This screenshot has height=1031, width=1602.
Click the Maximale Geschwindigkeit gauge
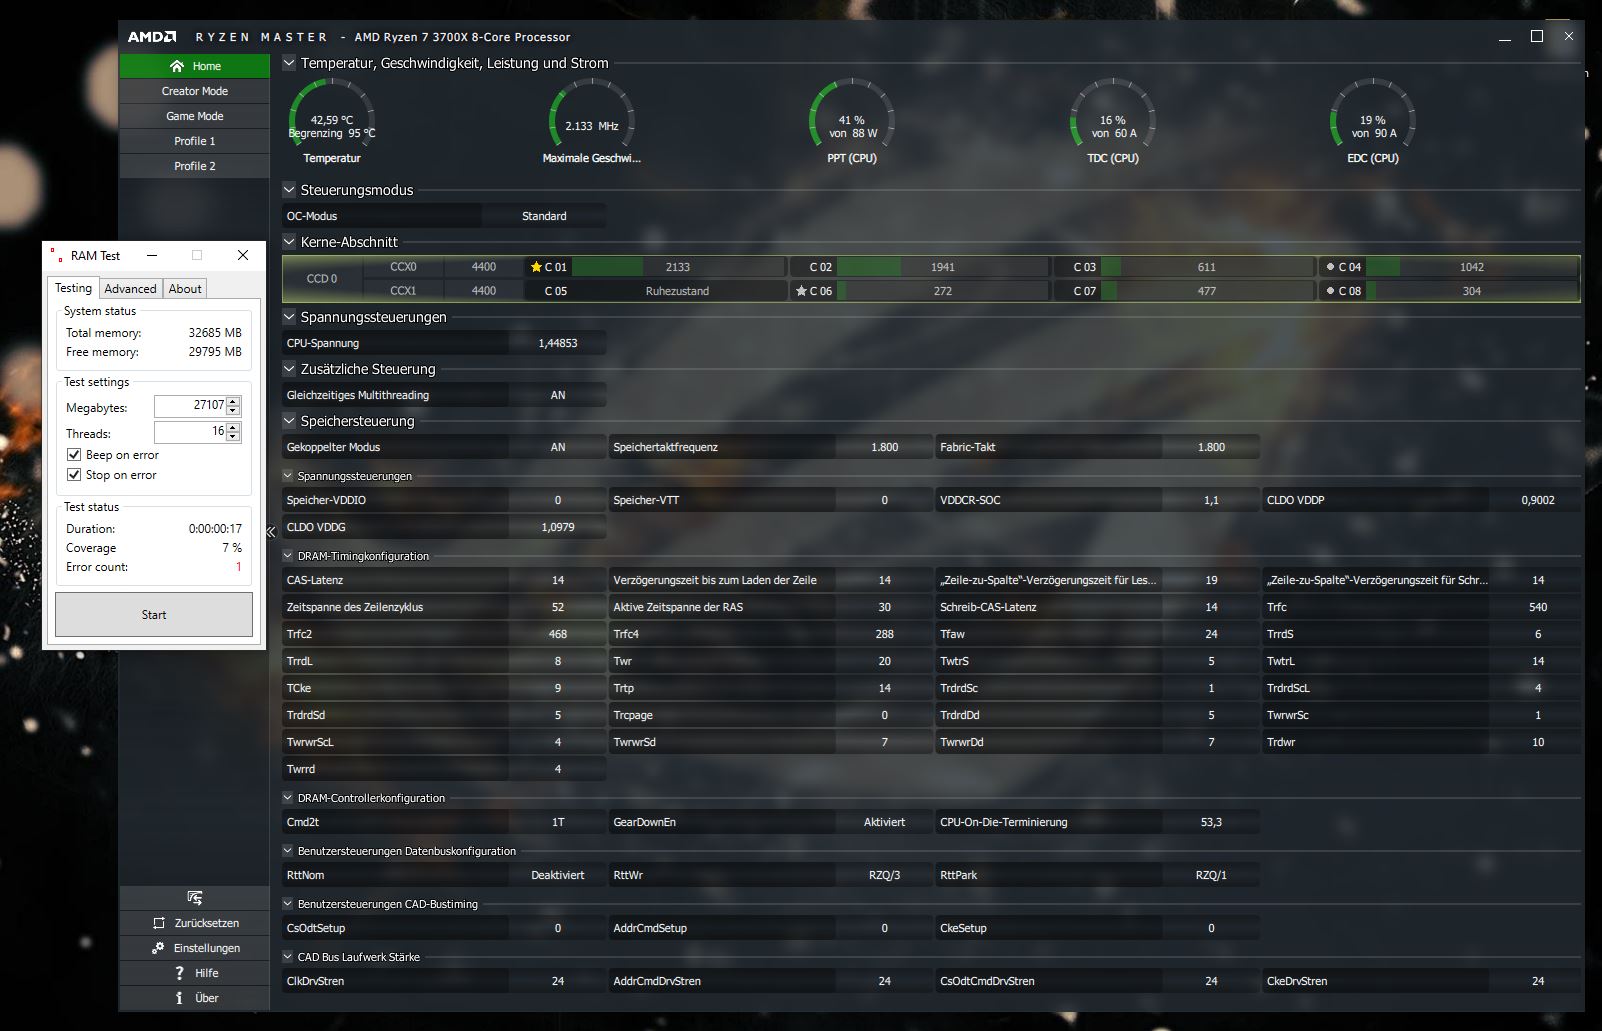click(x=592, y=123)
